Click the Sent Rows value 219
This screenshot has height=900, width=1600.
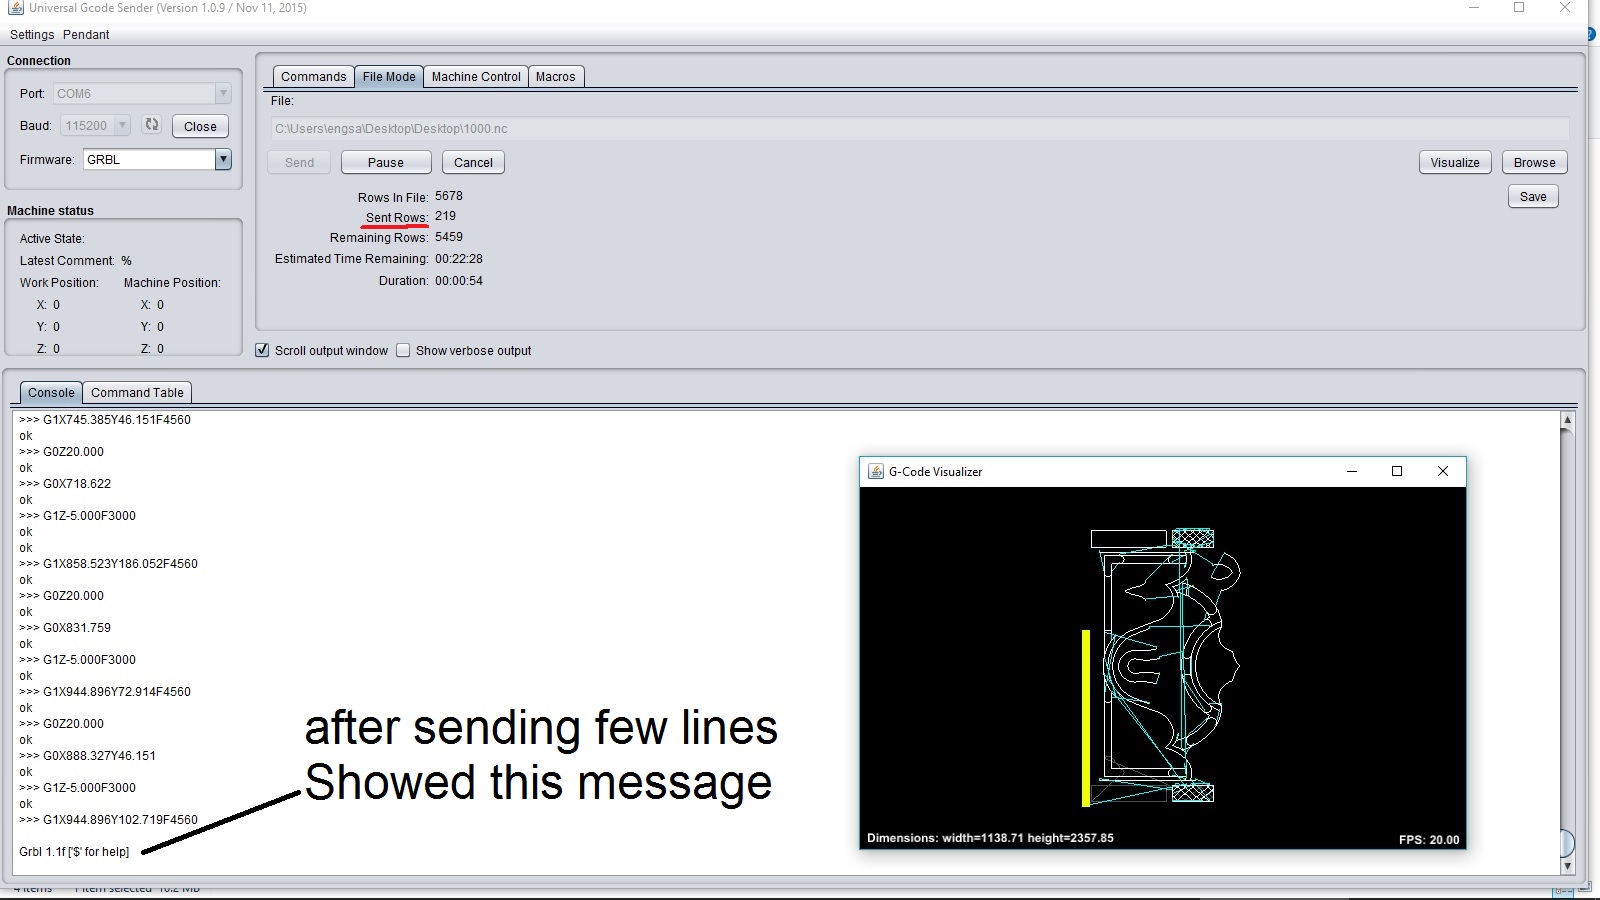445,216
